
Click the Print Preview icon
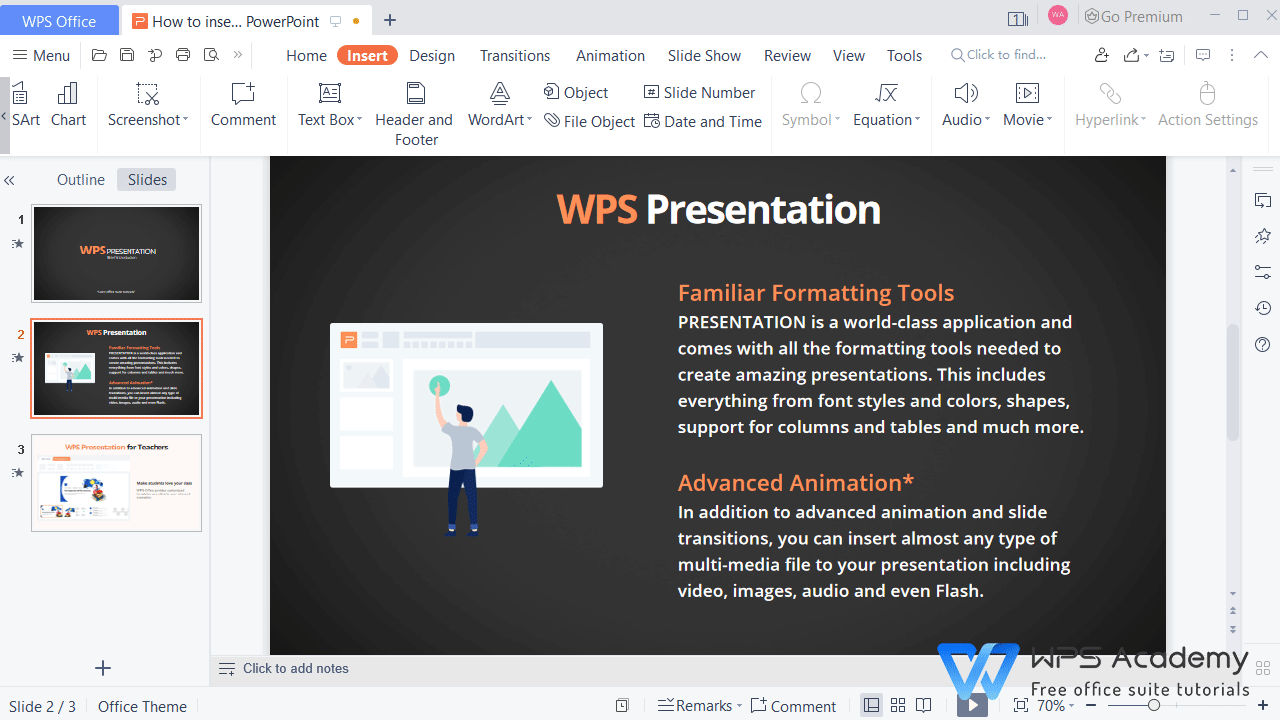click(210, 55)
